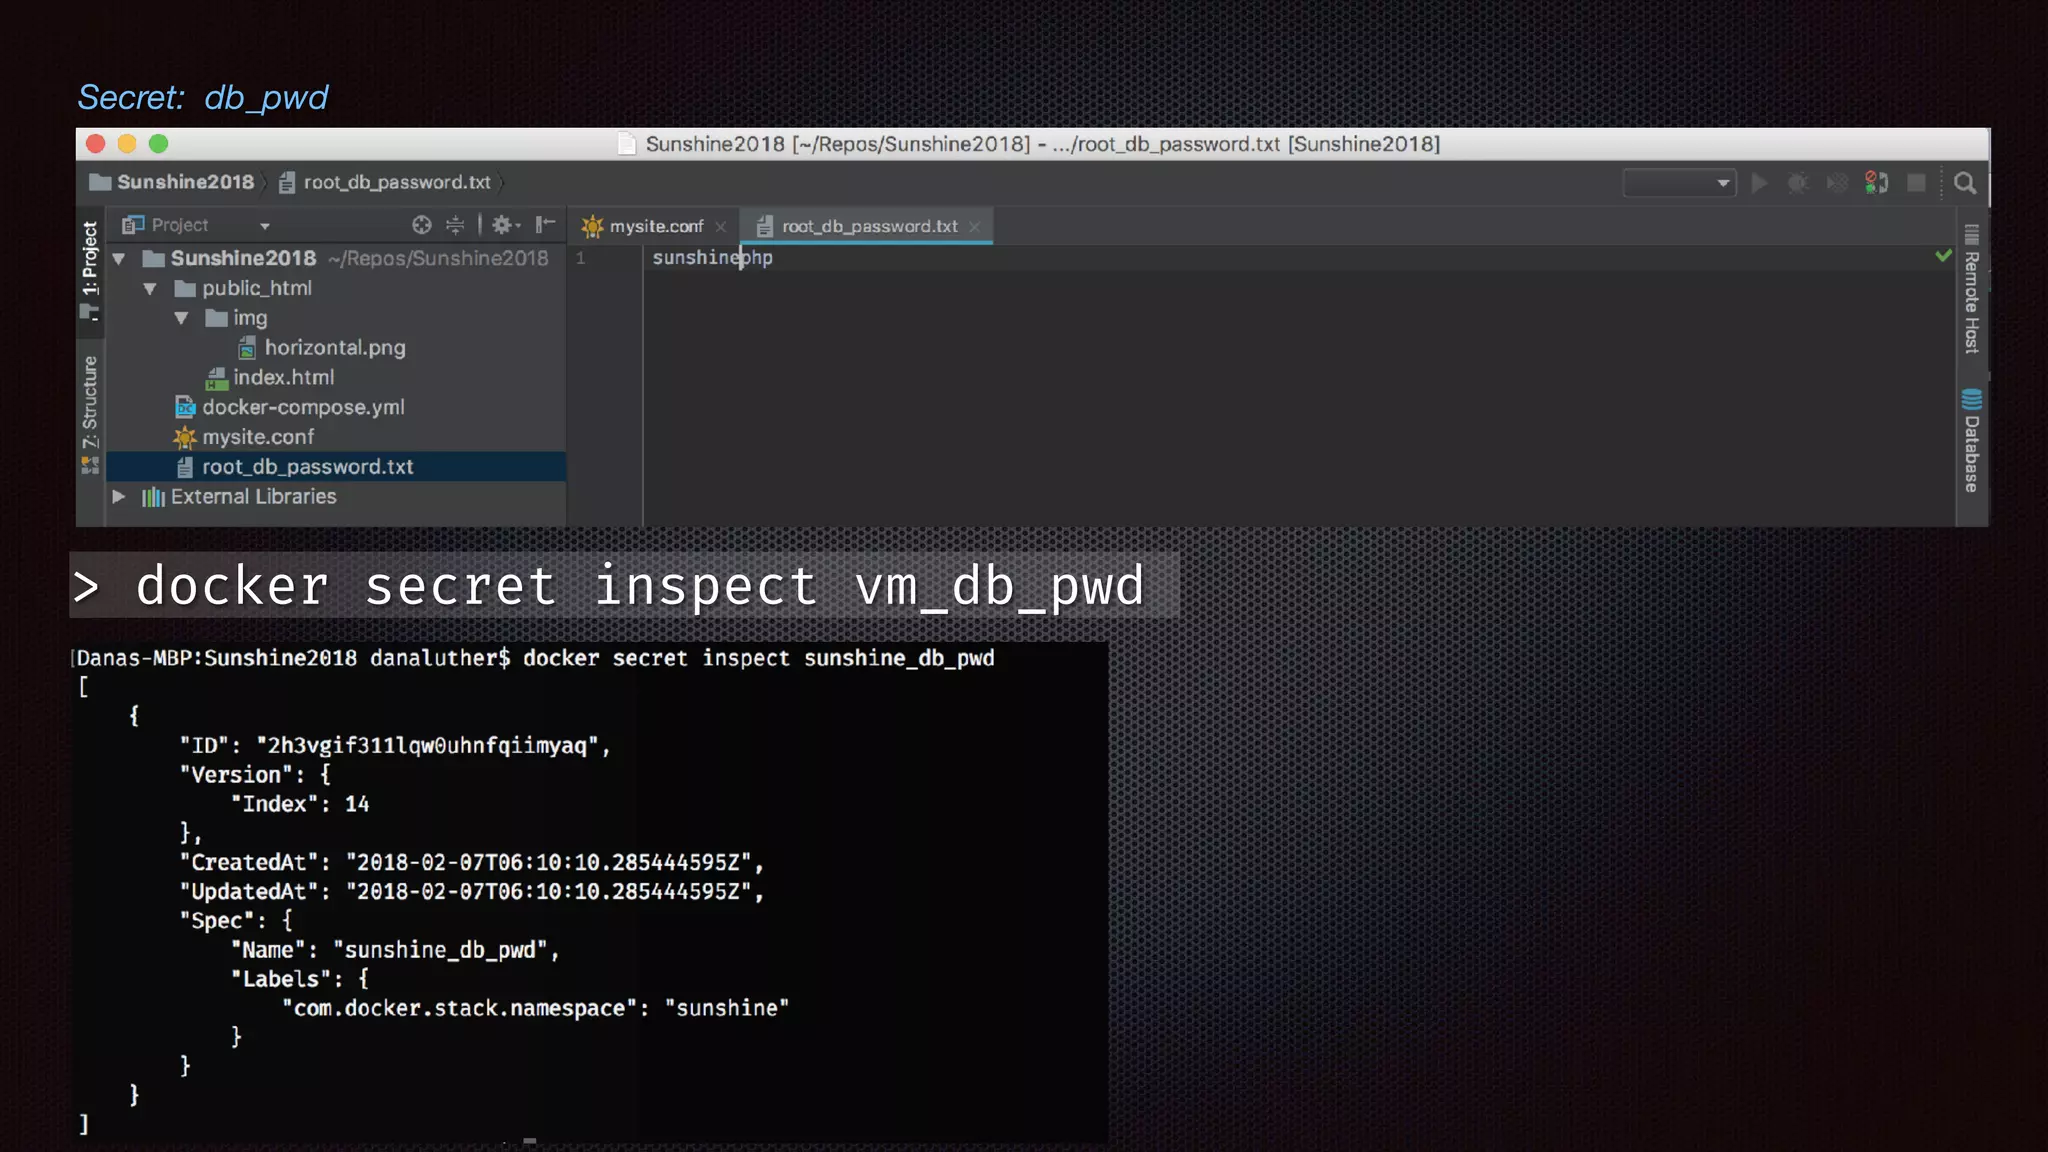Click the Sunshine2018 root folder icon
Screen dimensions: 2048x1152
[153, 259]
